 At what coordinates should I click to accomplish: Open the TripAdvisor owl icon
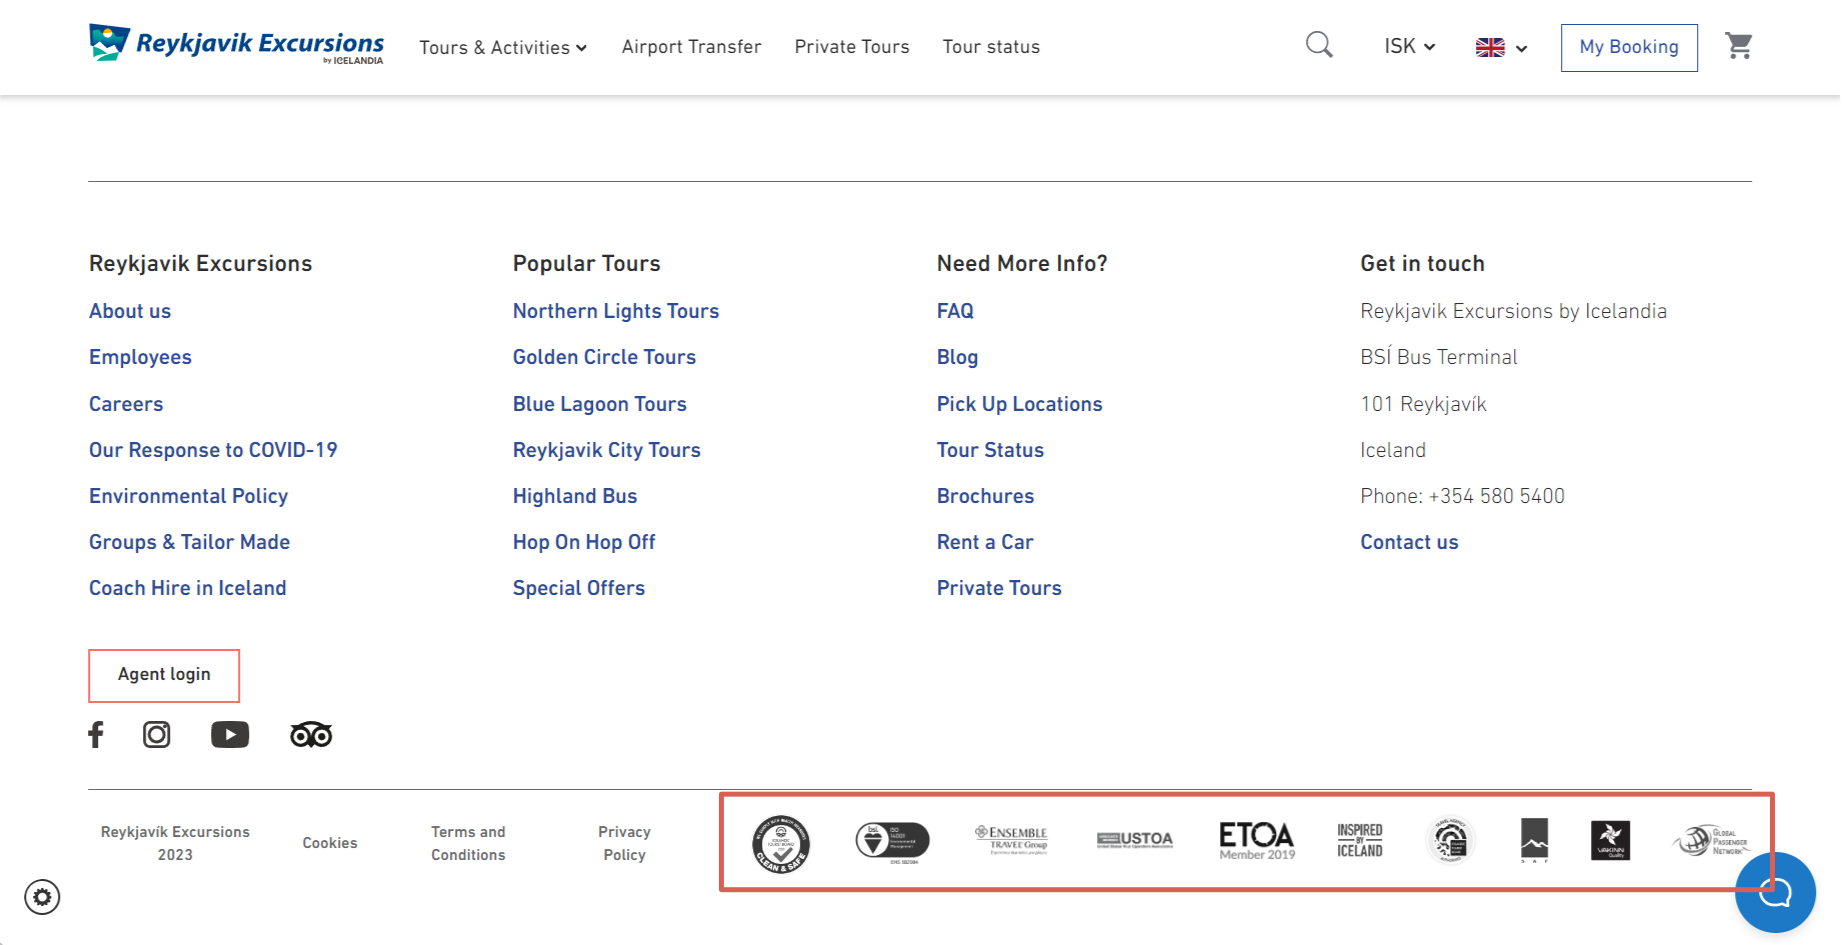[311, 735]
